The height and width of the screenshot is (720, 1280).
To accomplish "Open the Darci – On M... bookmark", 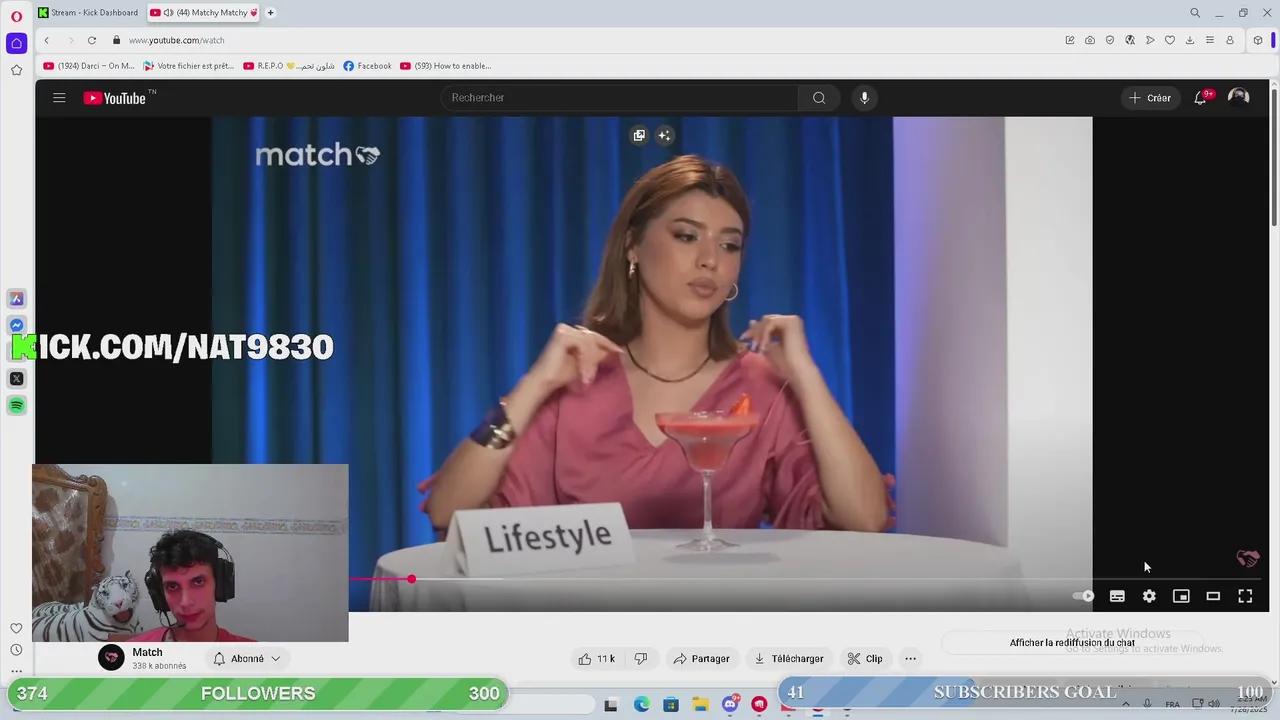I will [88, 66].
